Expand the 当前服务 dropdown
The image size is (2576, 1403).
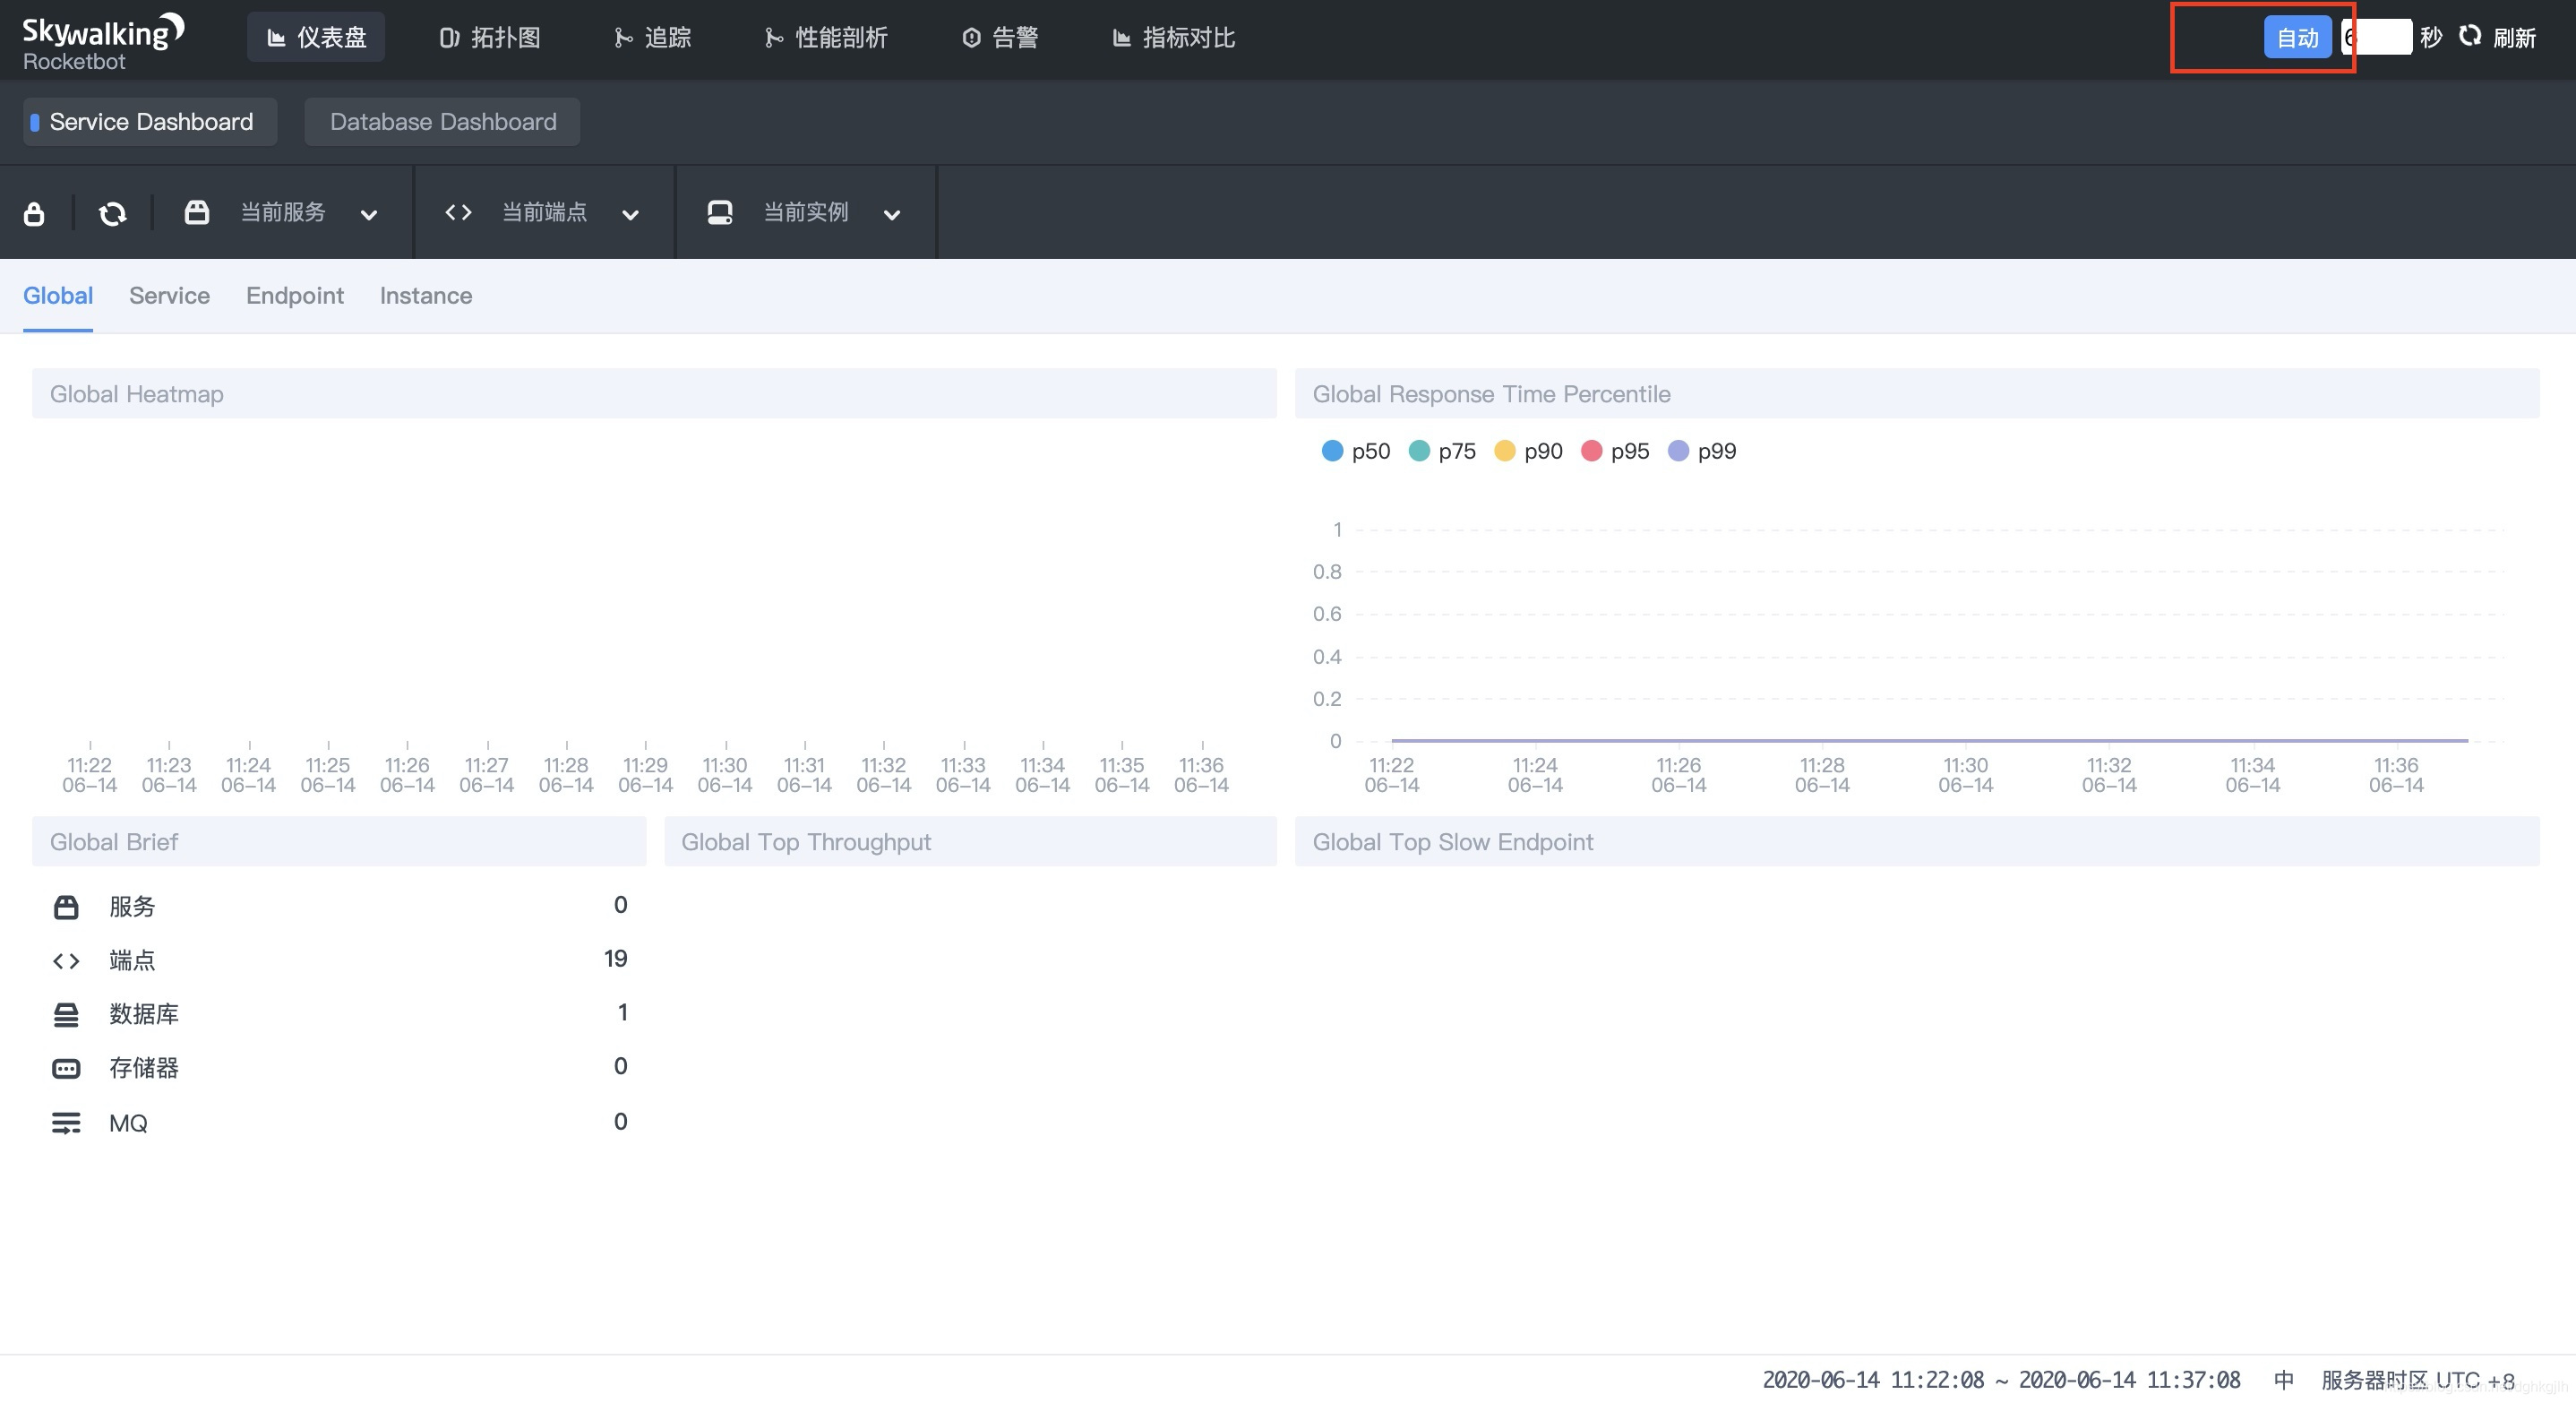369,214
